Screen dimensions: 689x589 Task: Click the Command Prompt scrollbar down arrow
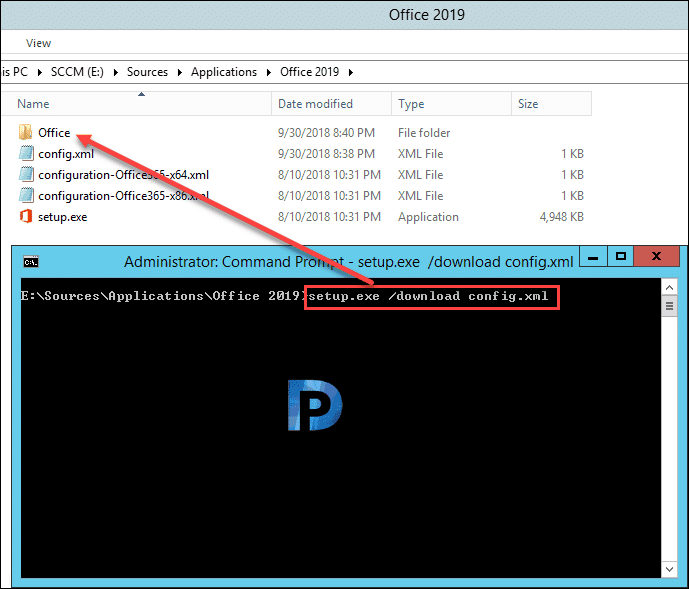coord(669,569)
